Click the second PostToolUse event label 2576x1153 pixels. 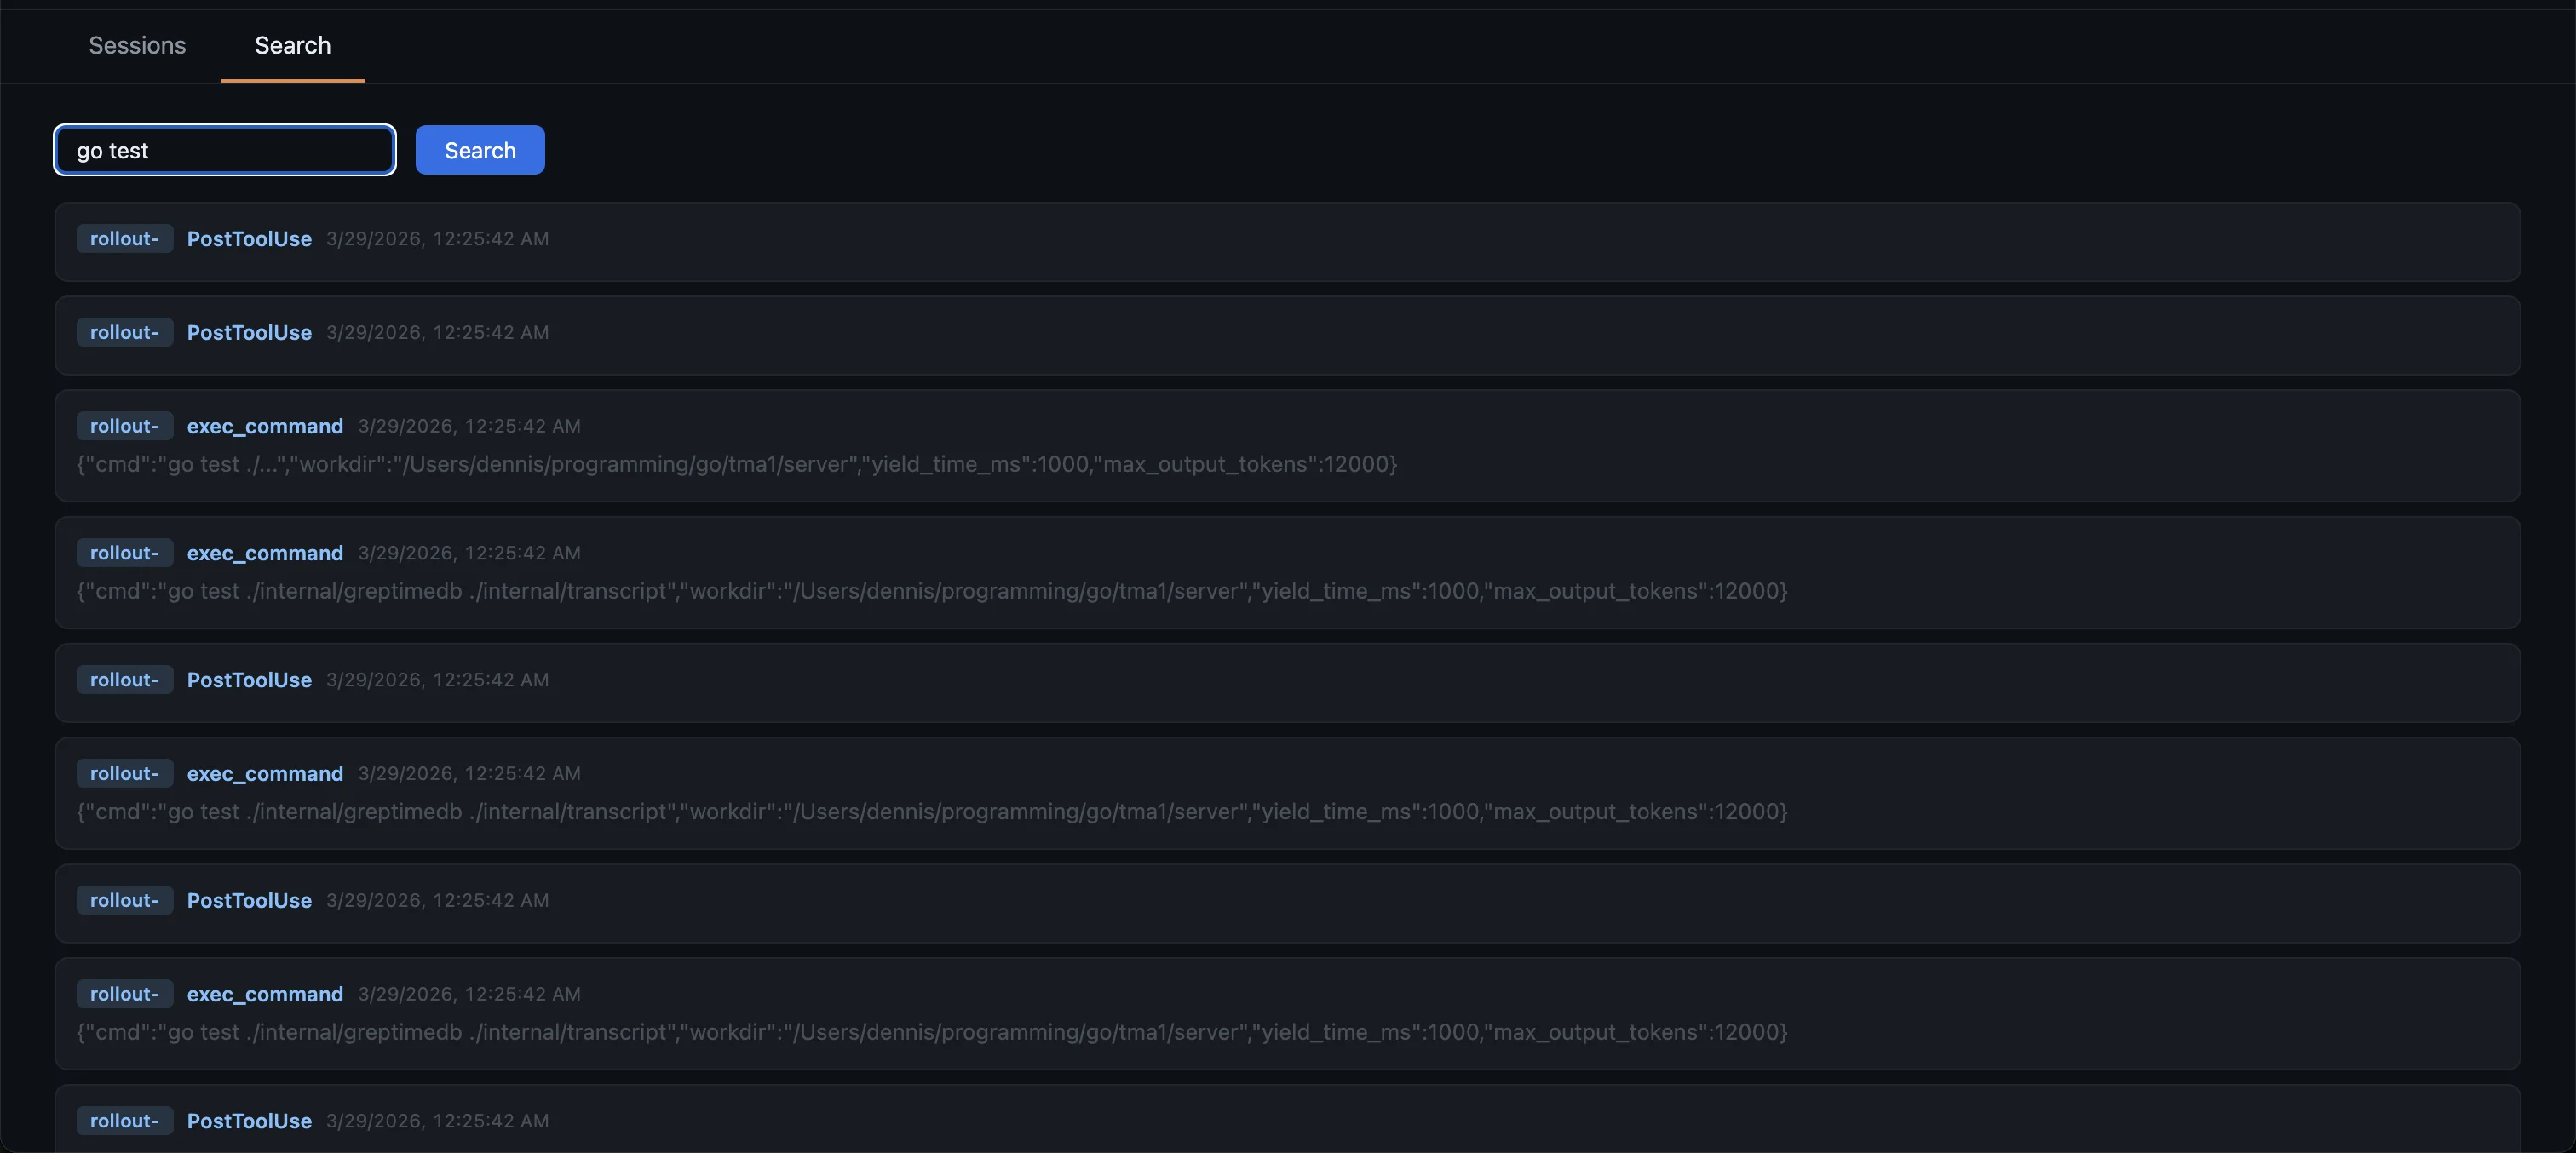(248, 332)
